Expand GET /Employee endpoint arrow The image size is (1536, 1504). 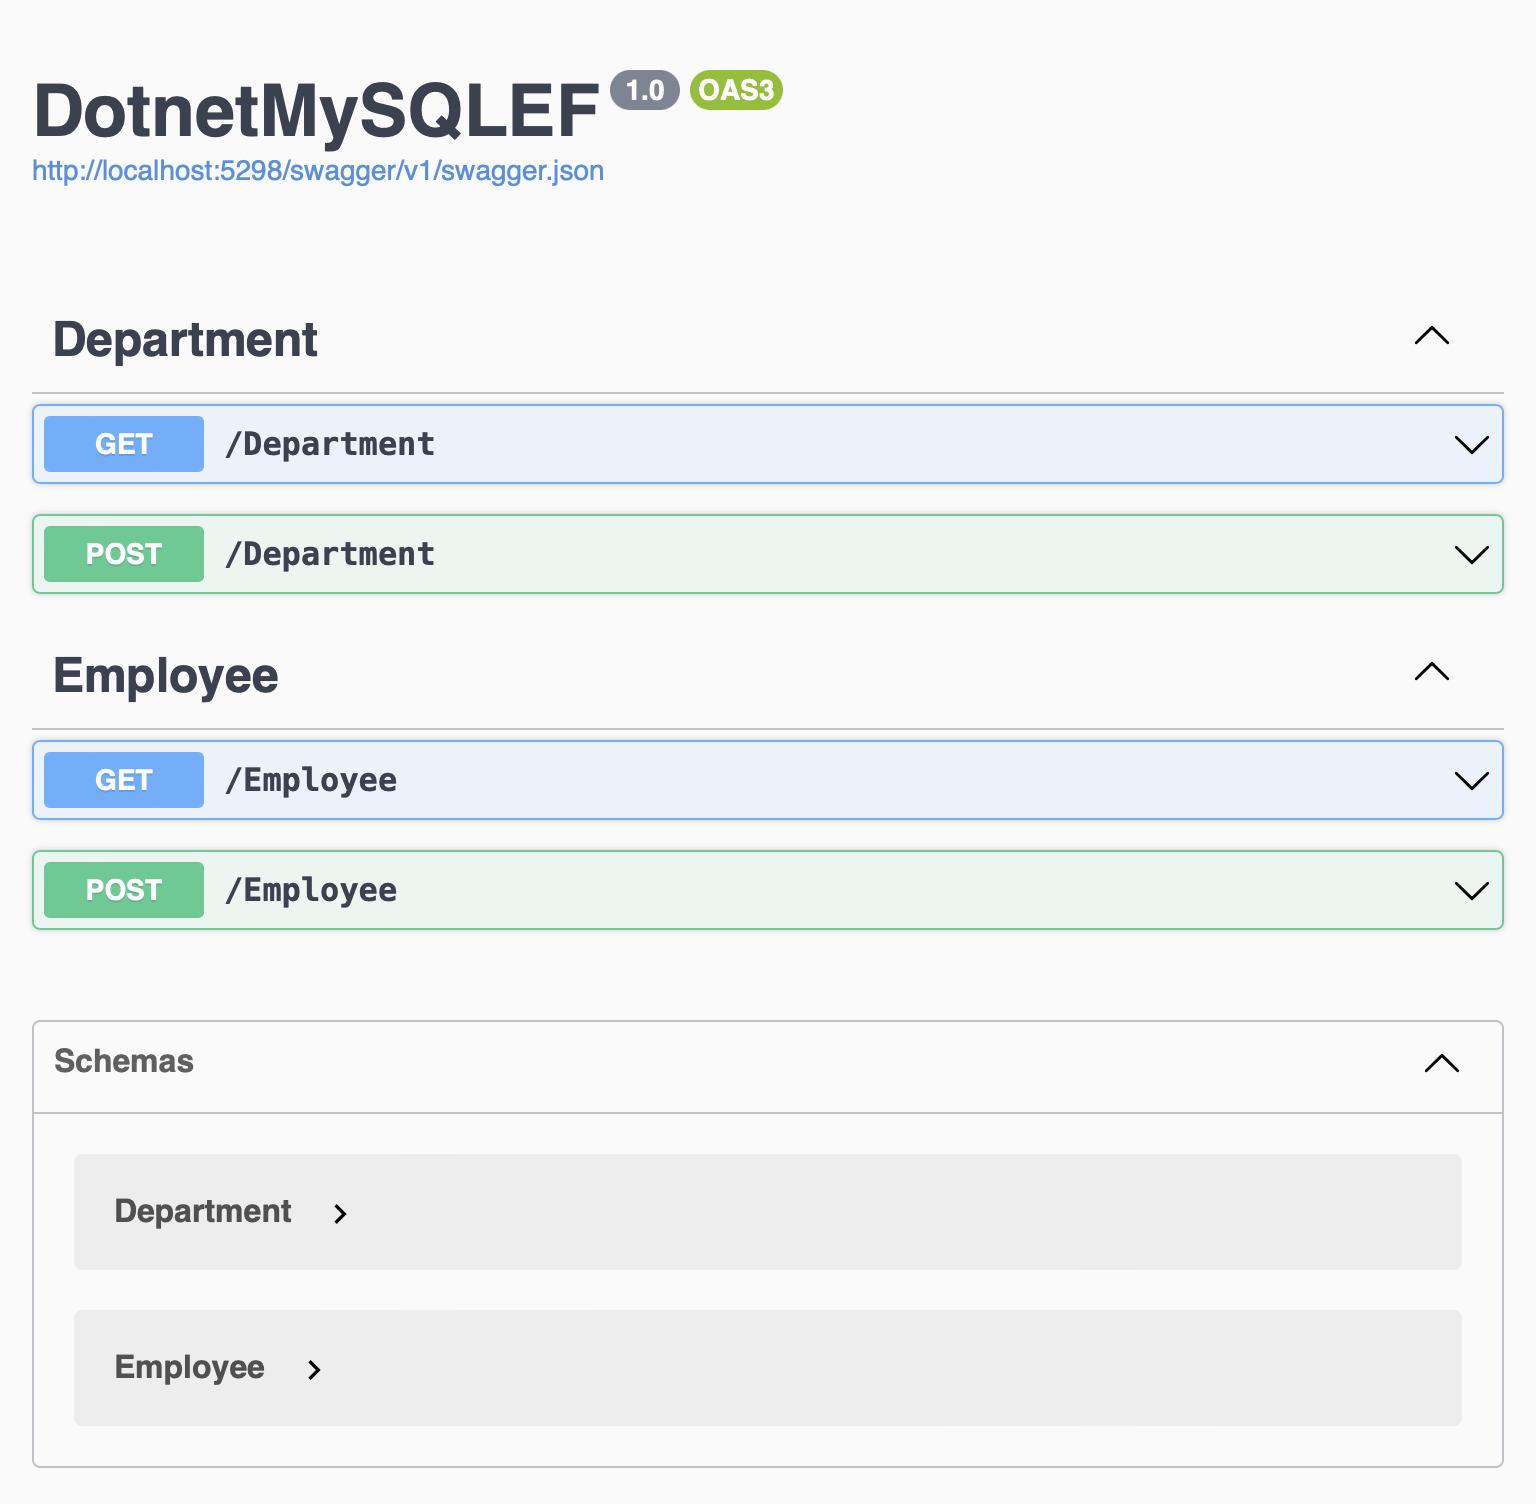pyautogui.click(x=1471, y=781)
